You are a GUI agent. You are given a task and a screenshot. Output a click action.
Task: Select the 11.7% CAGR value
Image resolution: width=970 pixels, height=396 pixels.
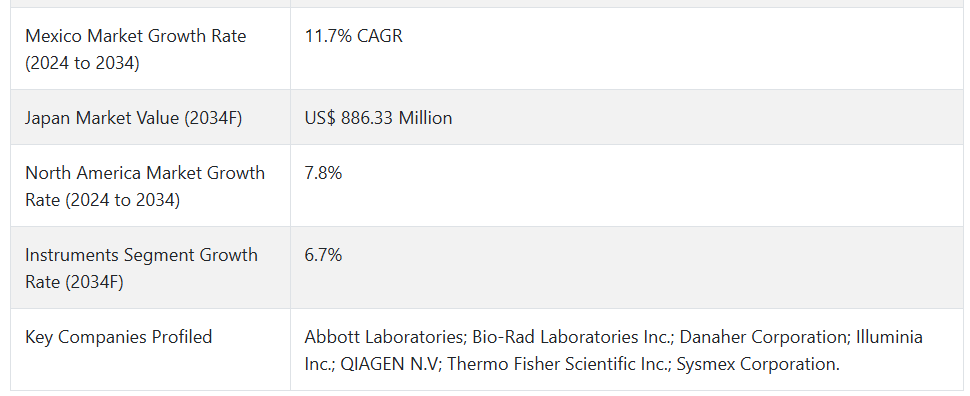[353, 36]
